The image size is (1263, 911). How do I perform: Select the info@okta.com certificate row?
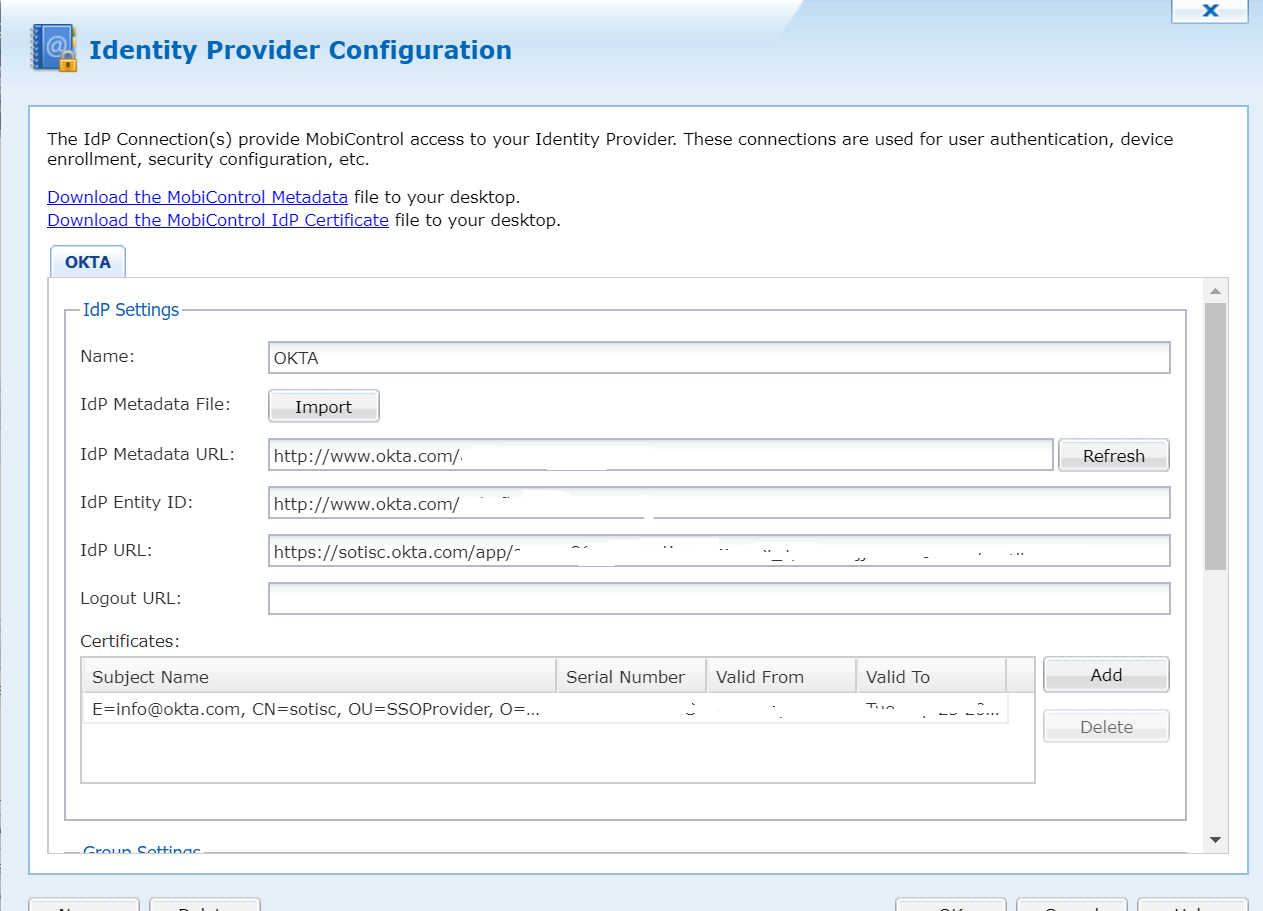pyautogui.click(x=316, y=710)
